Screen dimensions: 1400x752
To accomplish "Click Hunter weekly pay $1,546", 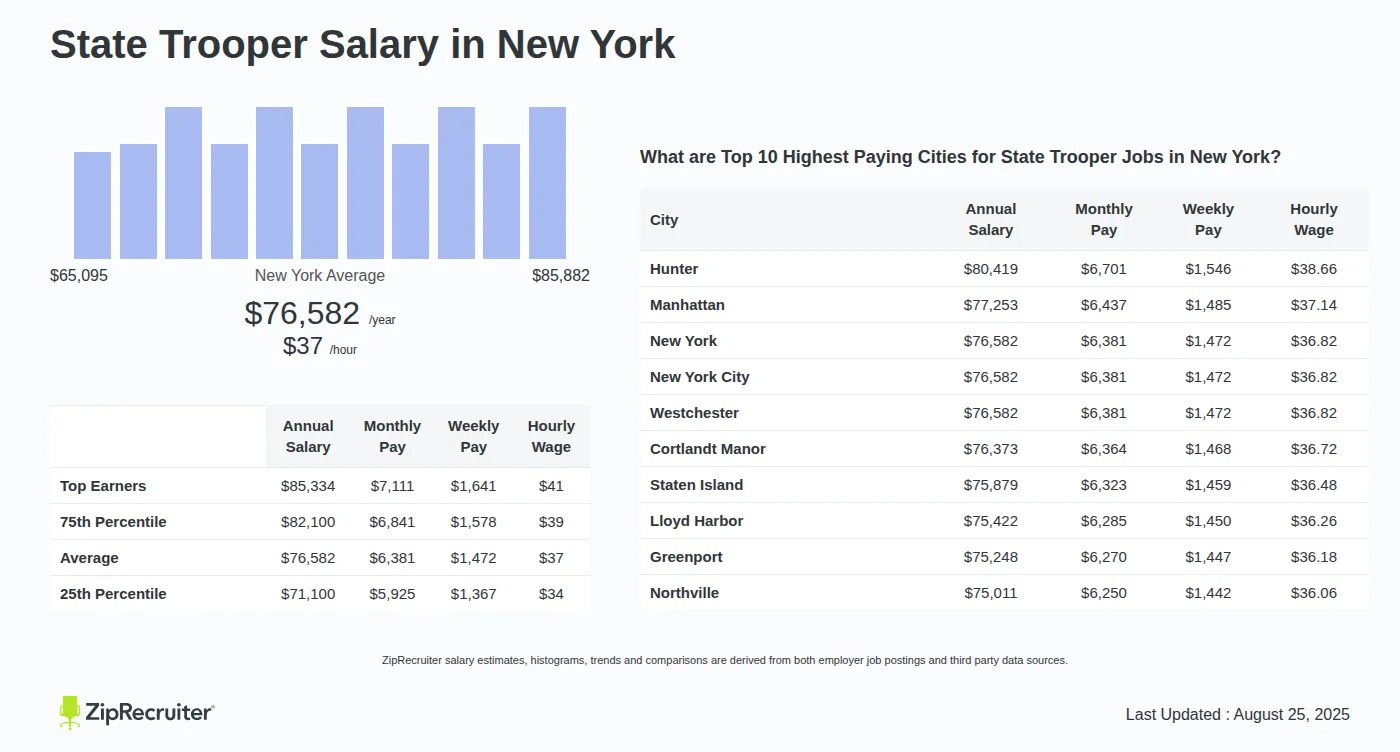I will click(1208, 269).
